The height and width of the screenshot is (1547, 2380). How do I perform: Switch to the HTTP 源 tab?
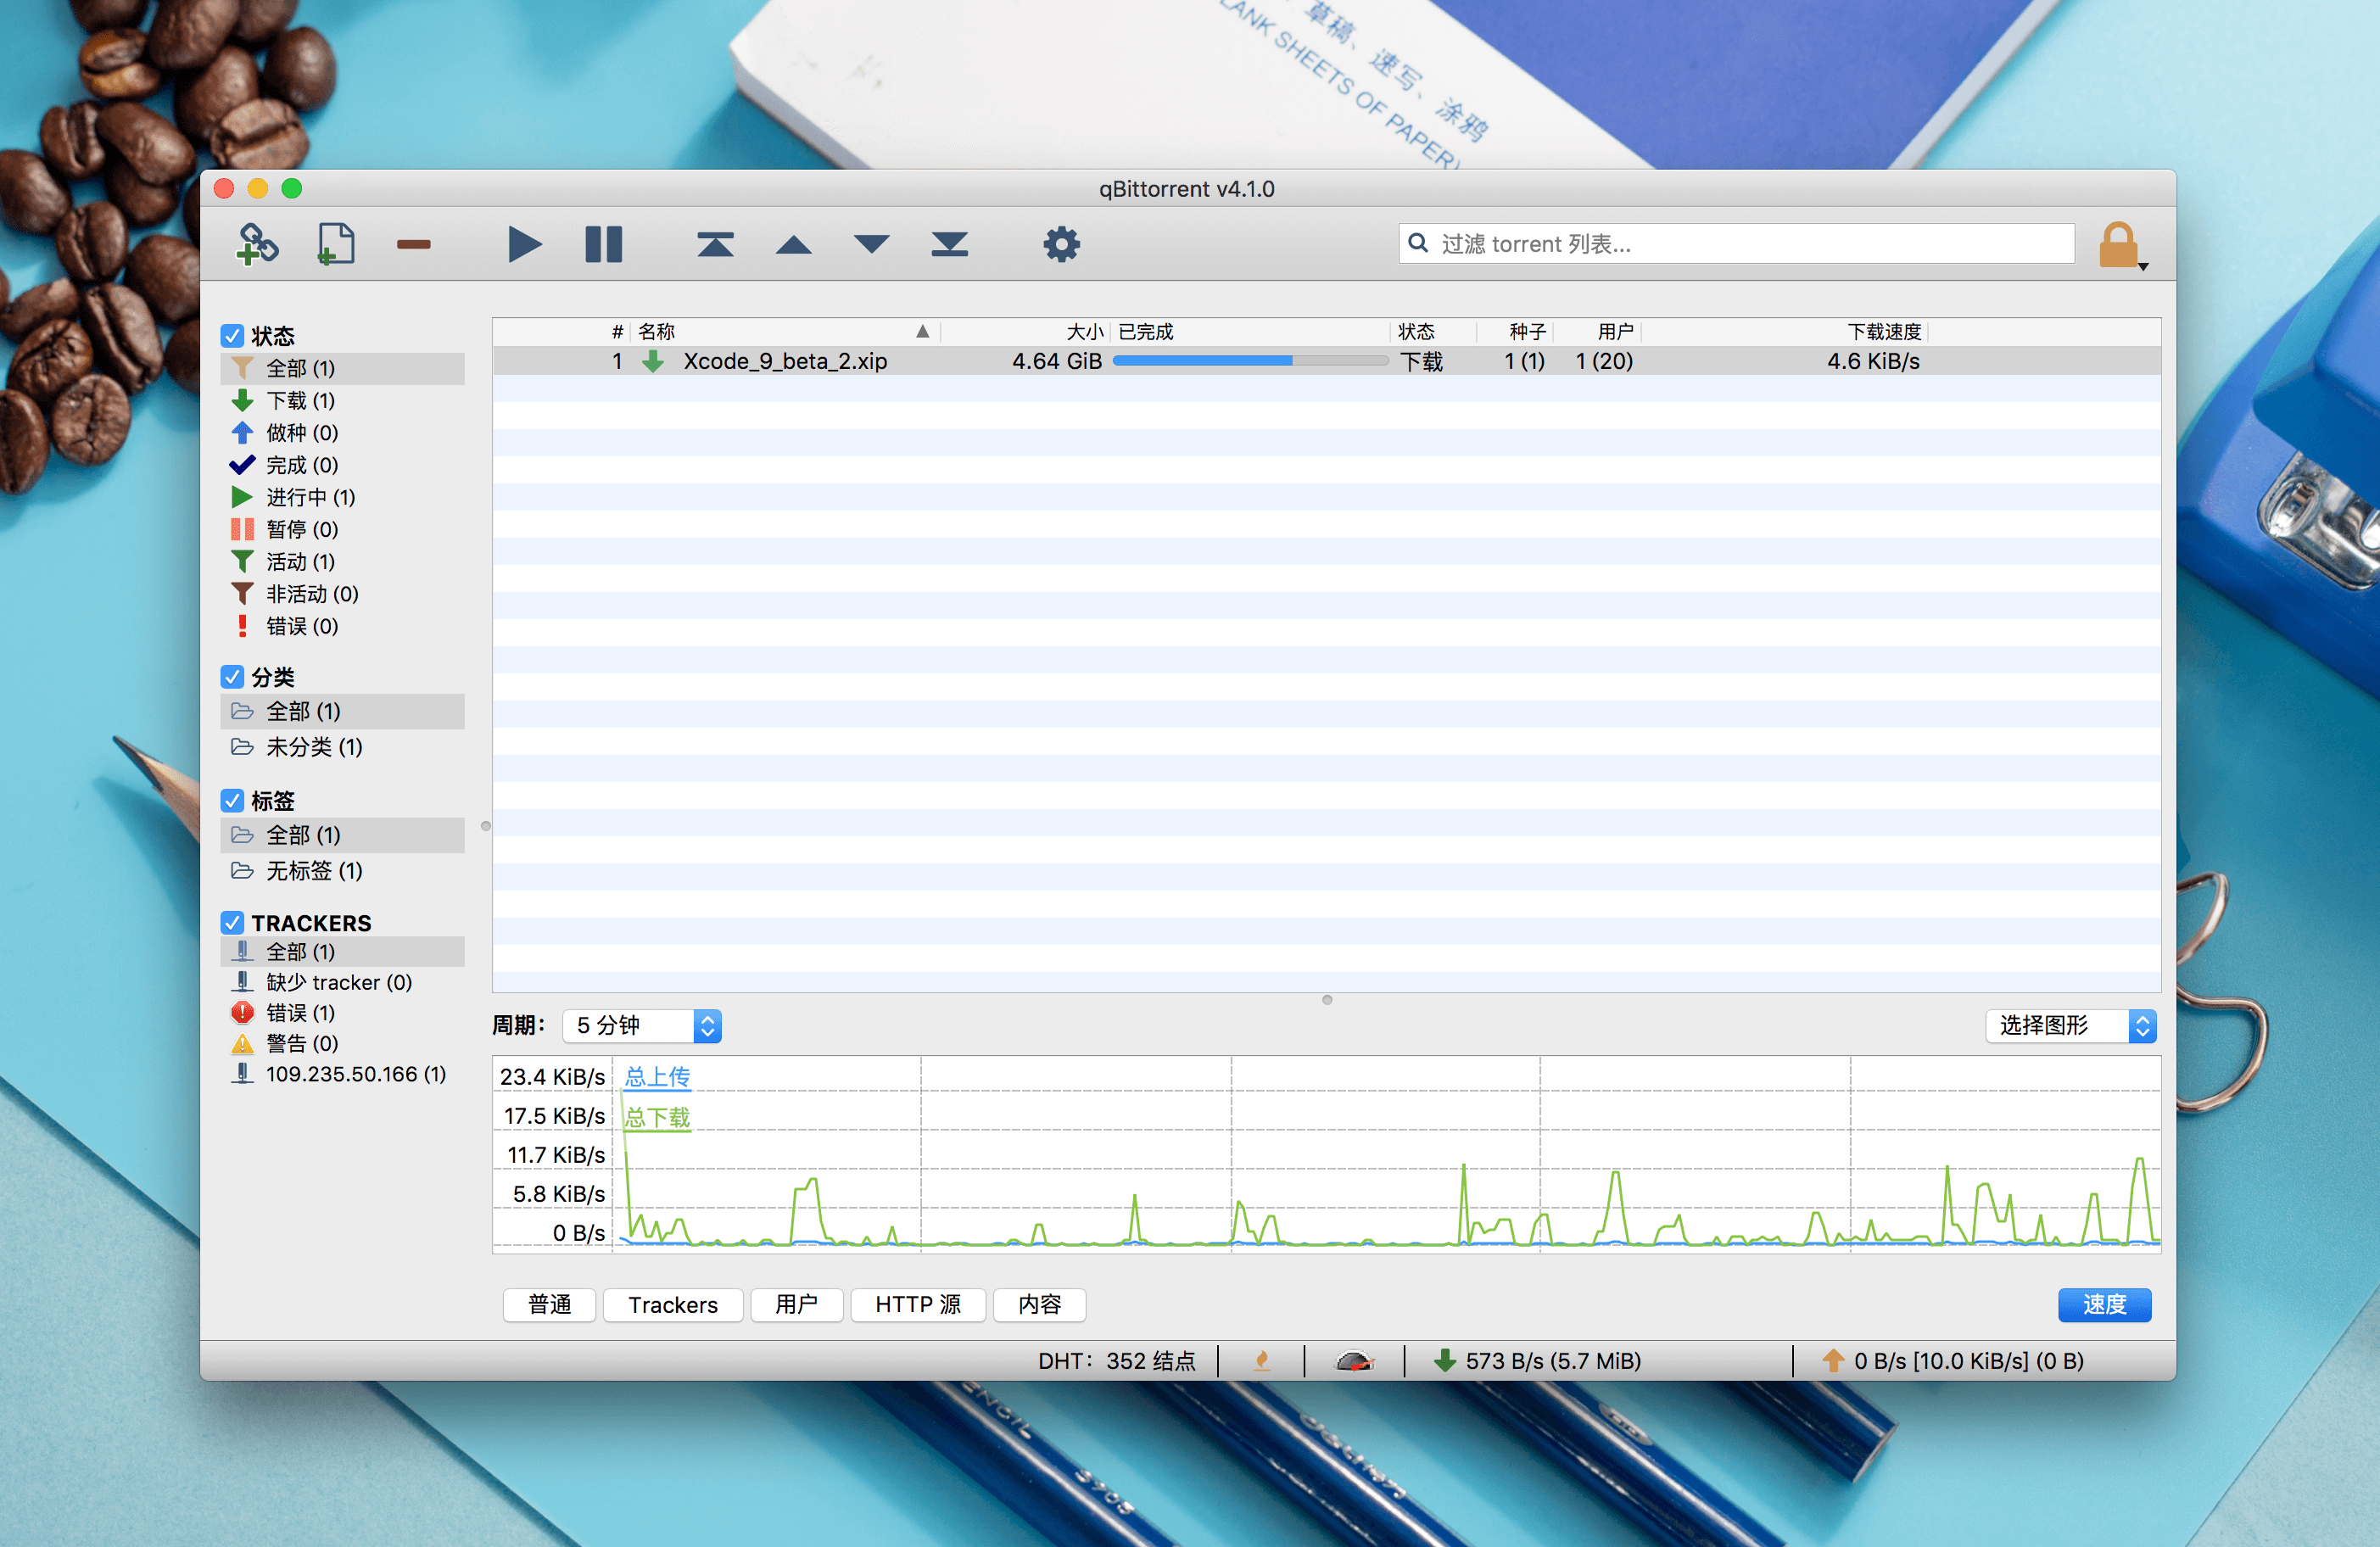918,1304
